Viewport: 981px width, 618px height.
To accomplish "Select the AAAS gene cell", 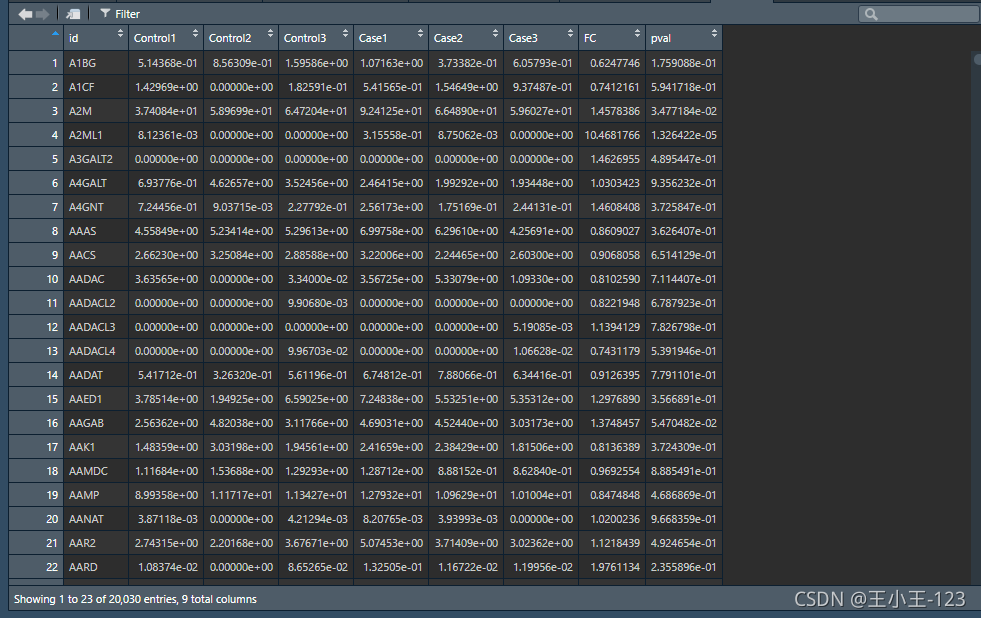I will tap(96, 231).
